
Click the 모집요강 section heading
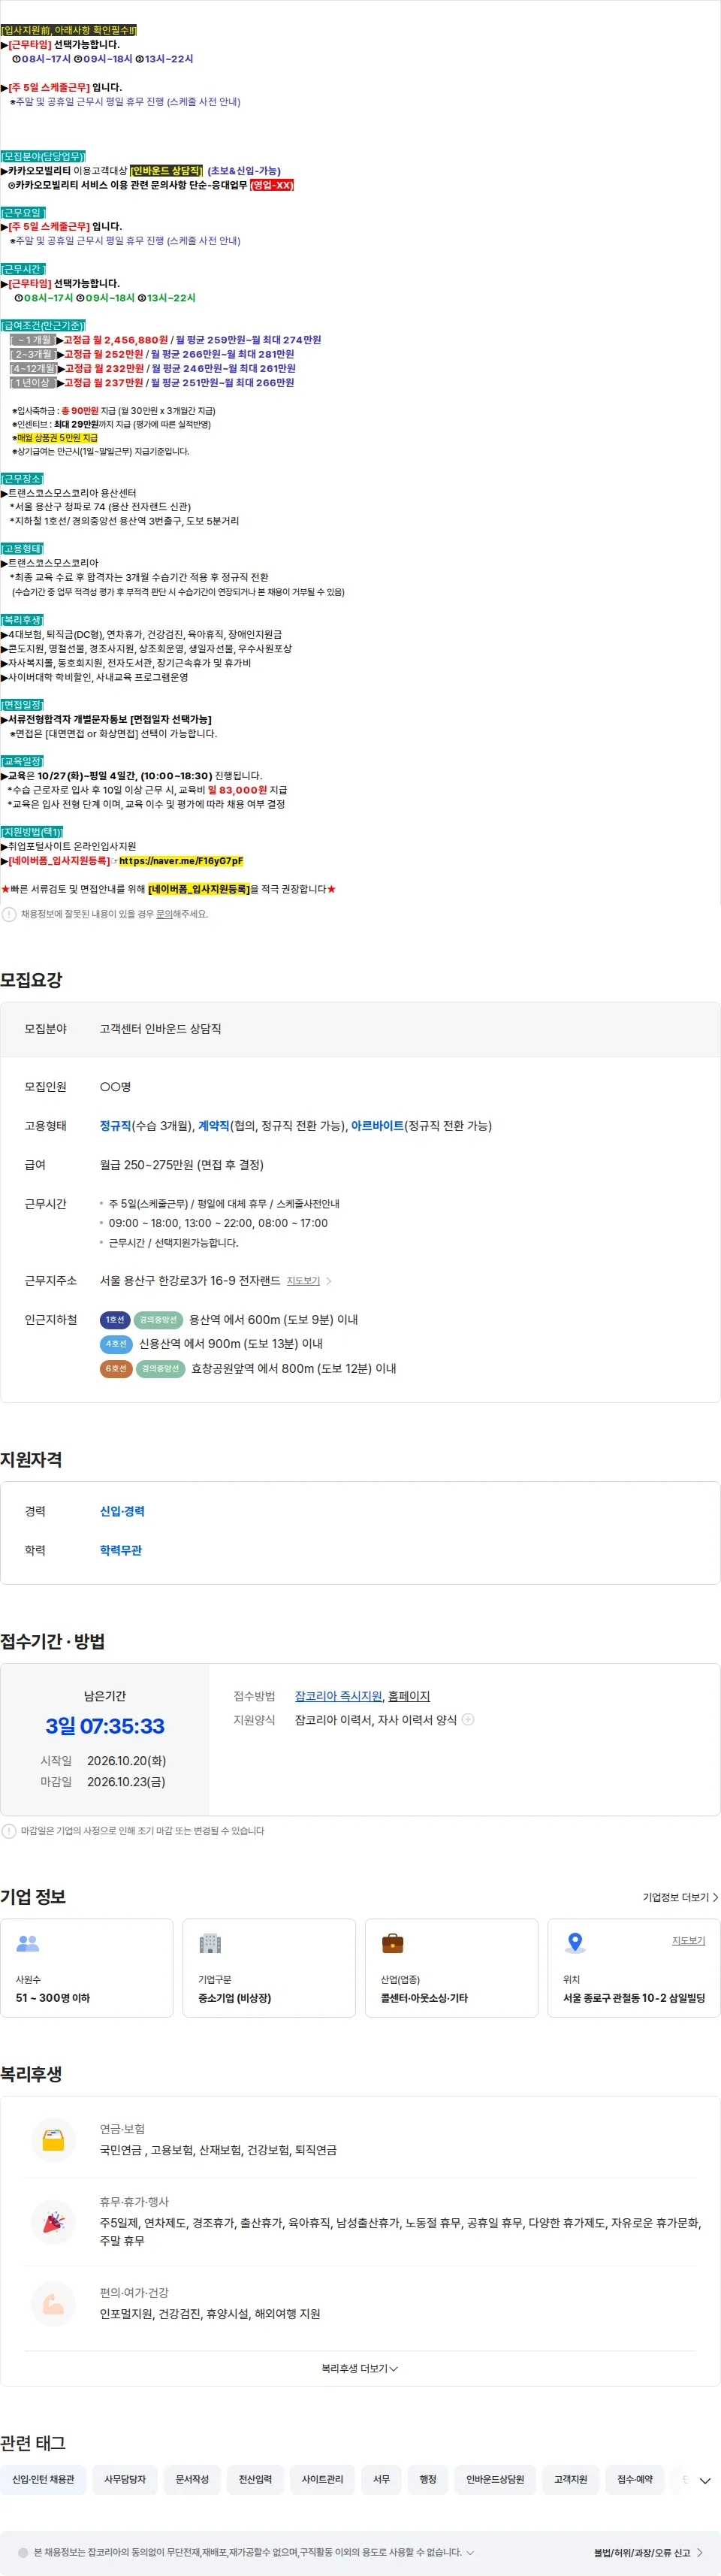(31, 980)
